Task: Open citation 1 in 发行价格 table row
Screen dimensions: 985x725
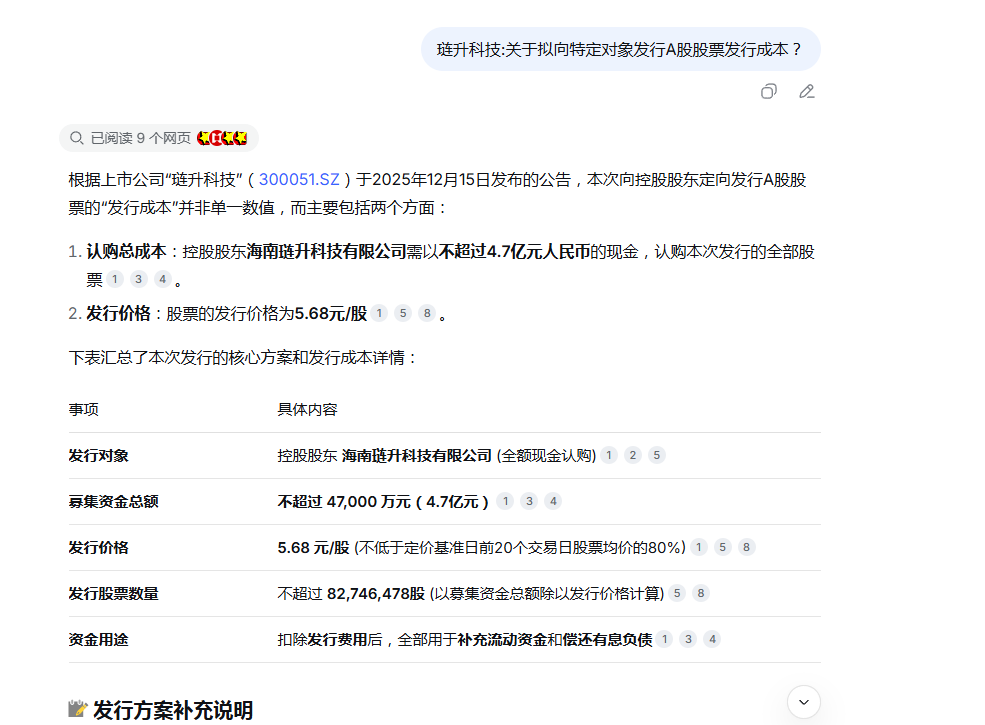Action: point(699,547)
